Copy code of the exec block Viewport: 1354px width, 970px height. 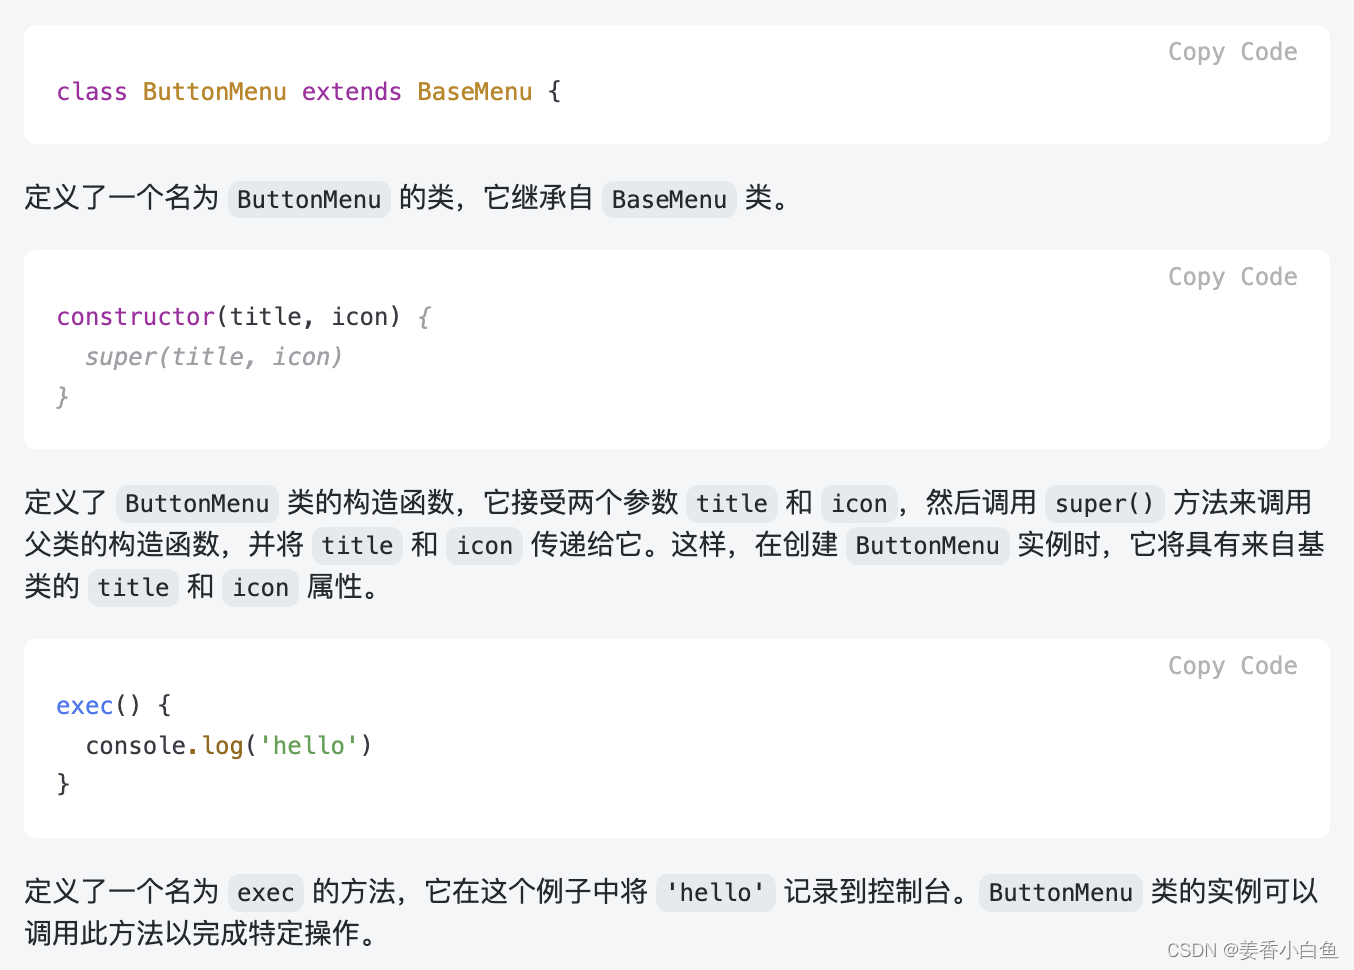click(1232, 666)
